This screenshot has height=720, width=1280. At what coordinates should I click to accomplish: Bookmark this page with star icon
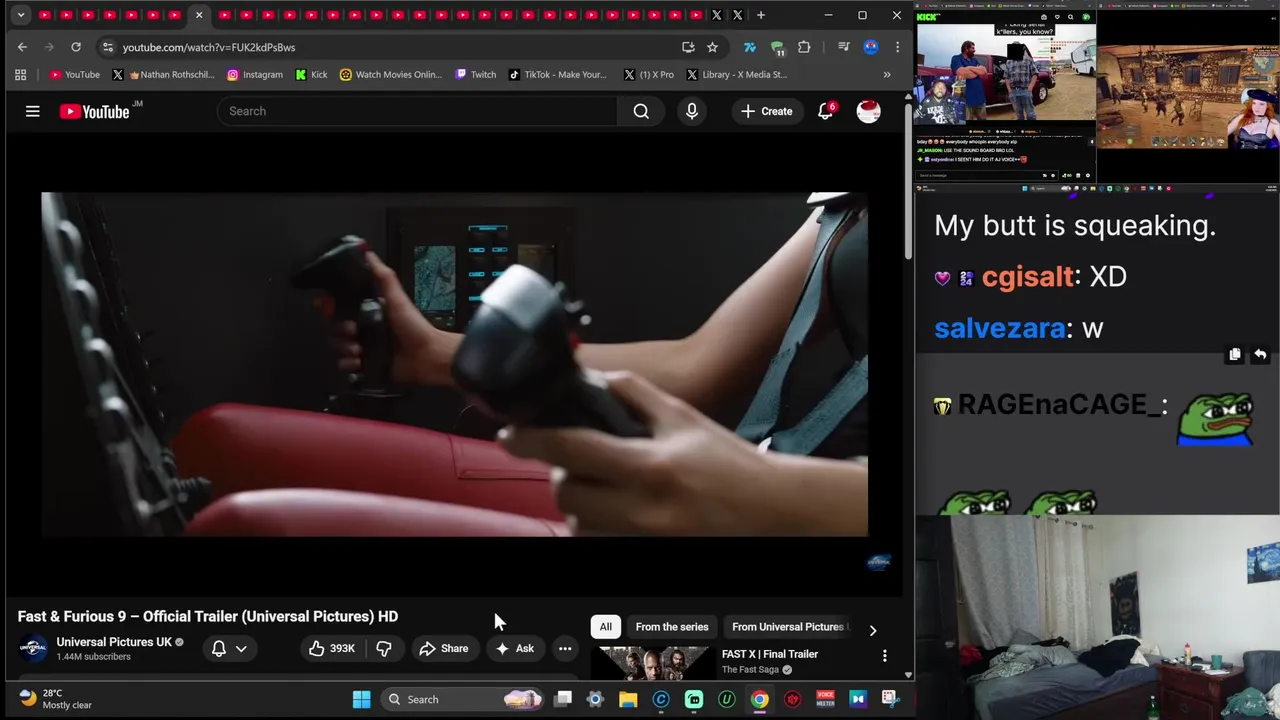tap(712, 47)
